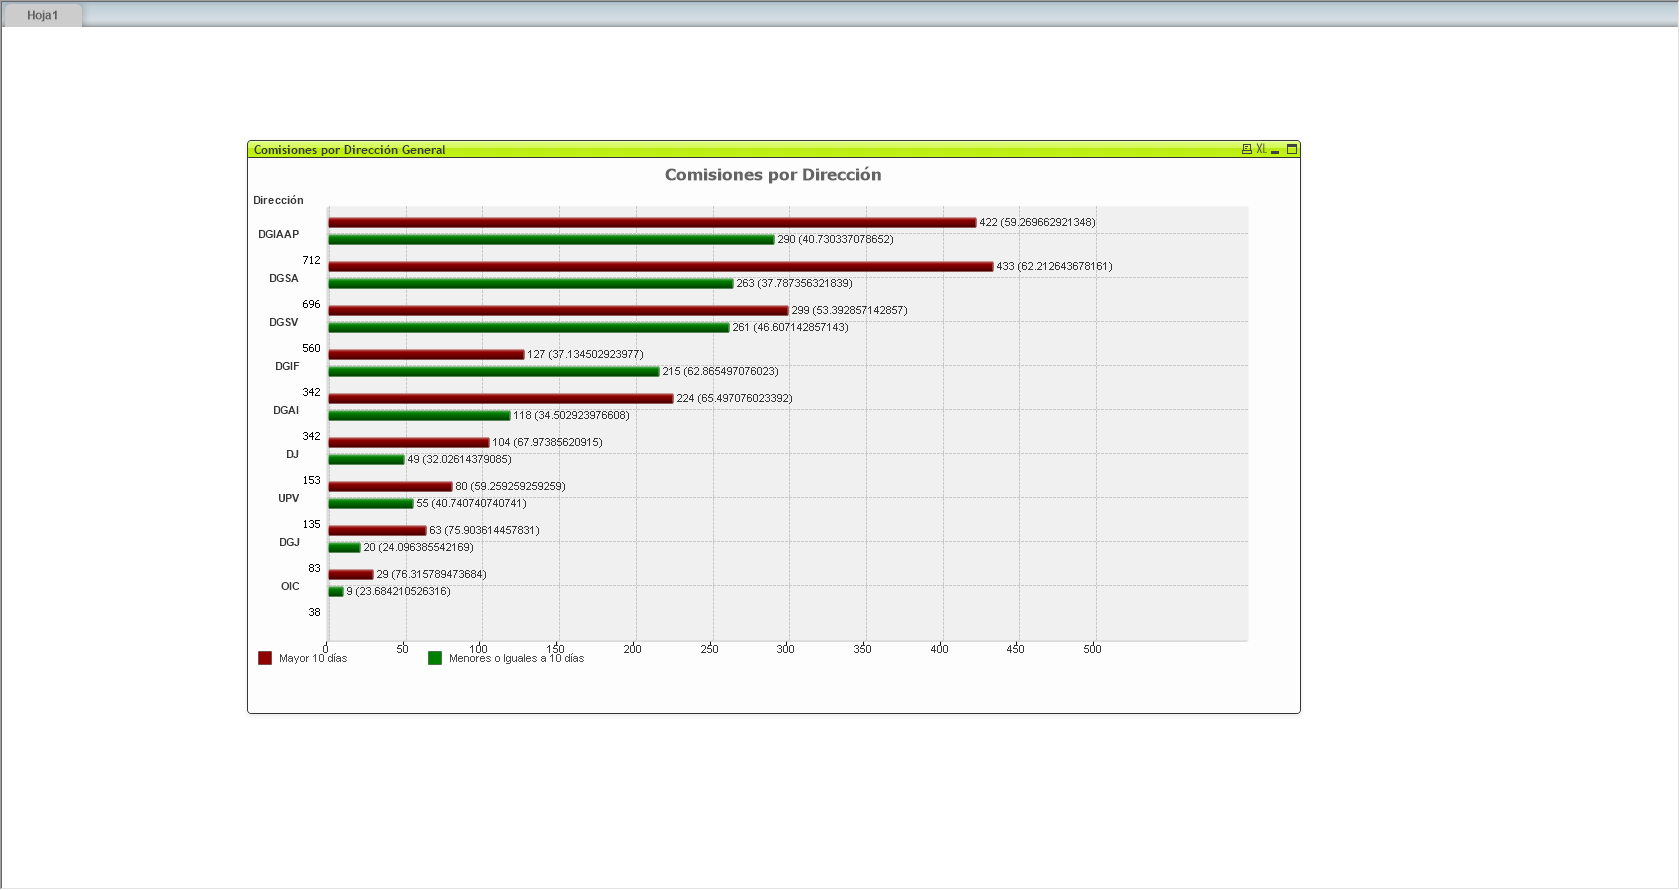
Task: Click green Menores o Iguales legend swatch
Action: [x=435, y=658]
